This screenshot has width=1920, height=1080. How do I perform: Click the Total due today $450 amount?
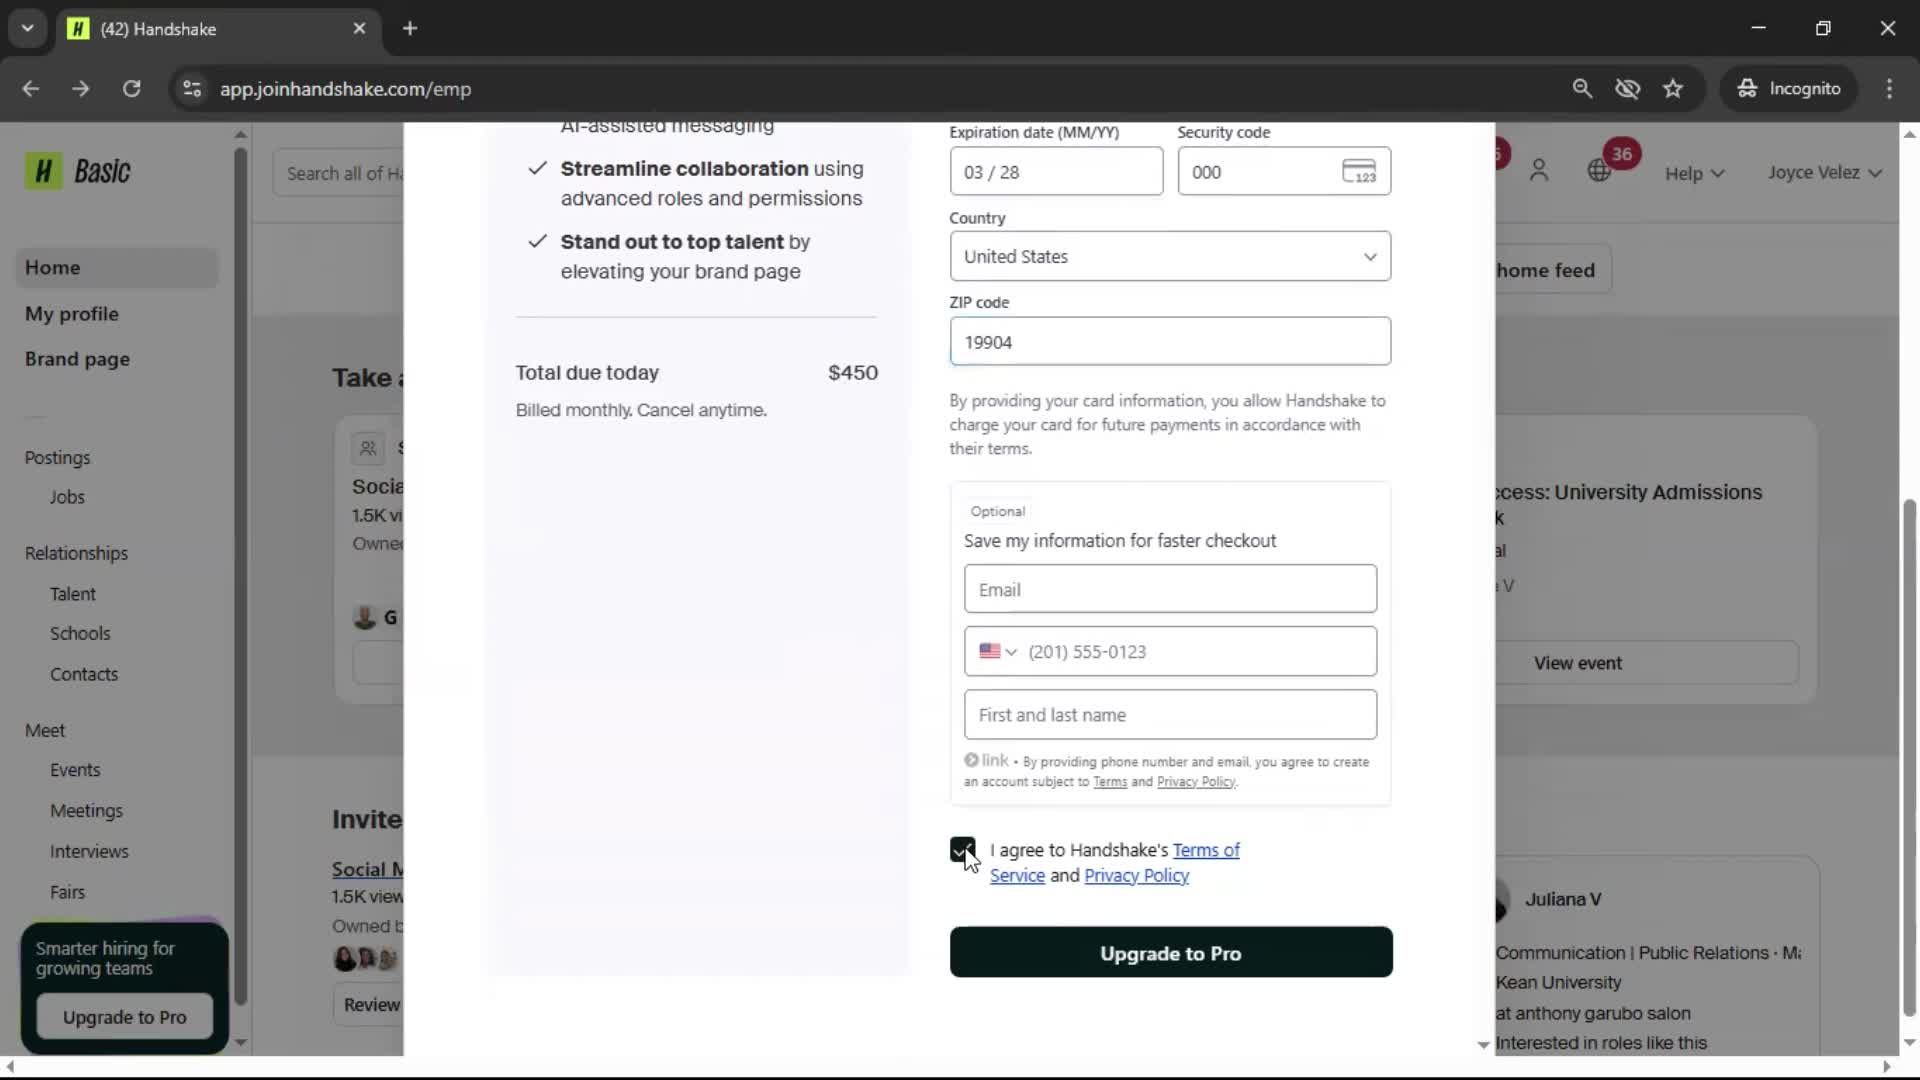853,372
